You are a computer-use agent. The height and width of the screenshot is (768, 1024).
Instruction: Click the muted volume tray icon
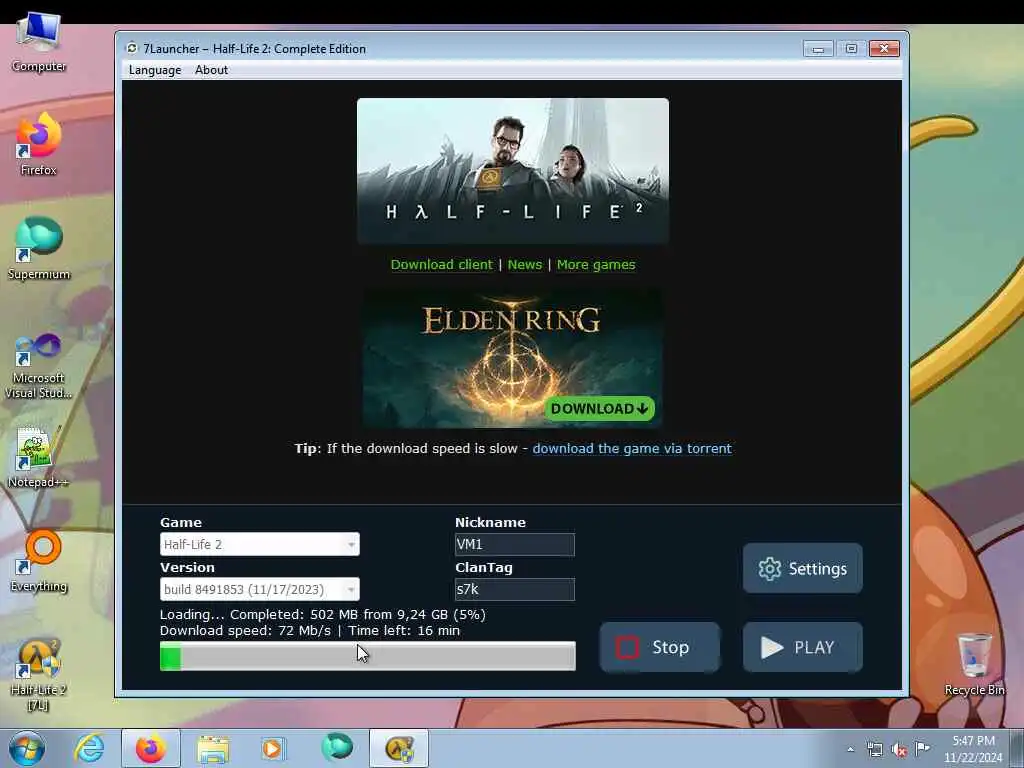tap(899, 750)
